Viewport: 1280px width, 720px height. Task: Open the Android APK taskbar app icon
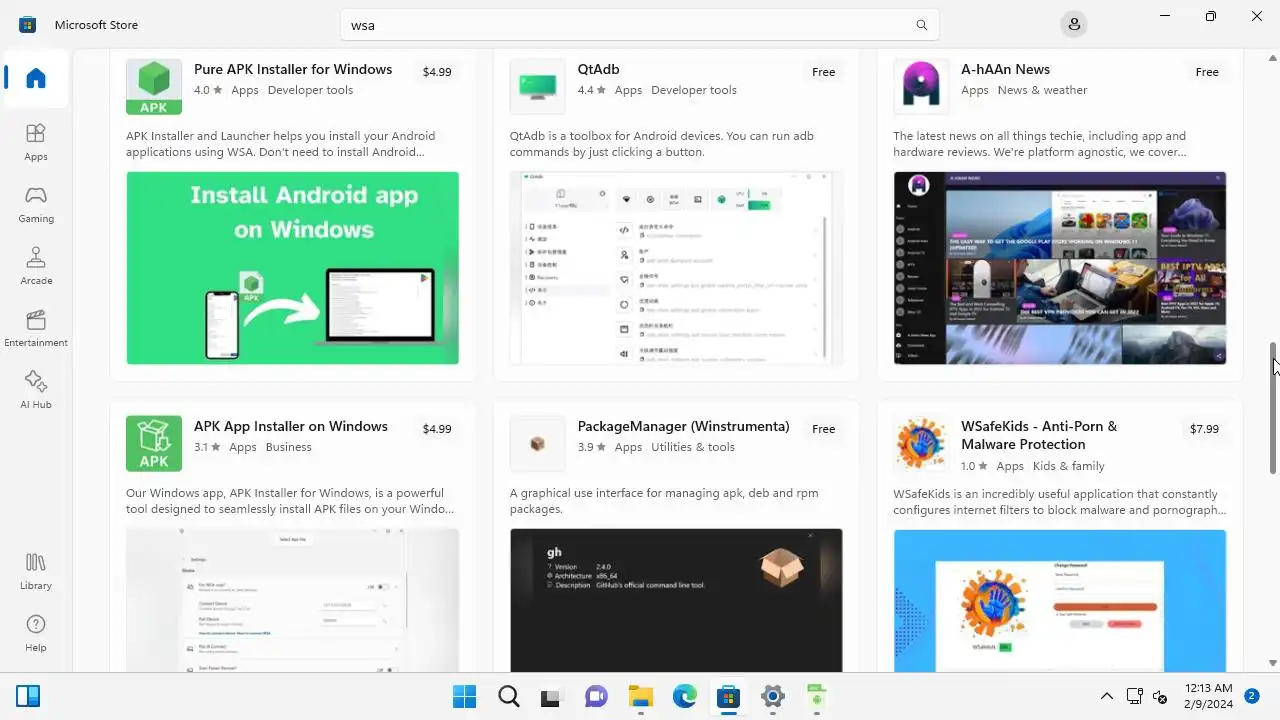[817, 696]
